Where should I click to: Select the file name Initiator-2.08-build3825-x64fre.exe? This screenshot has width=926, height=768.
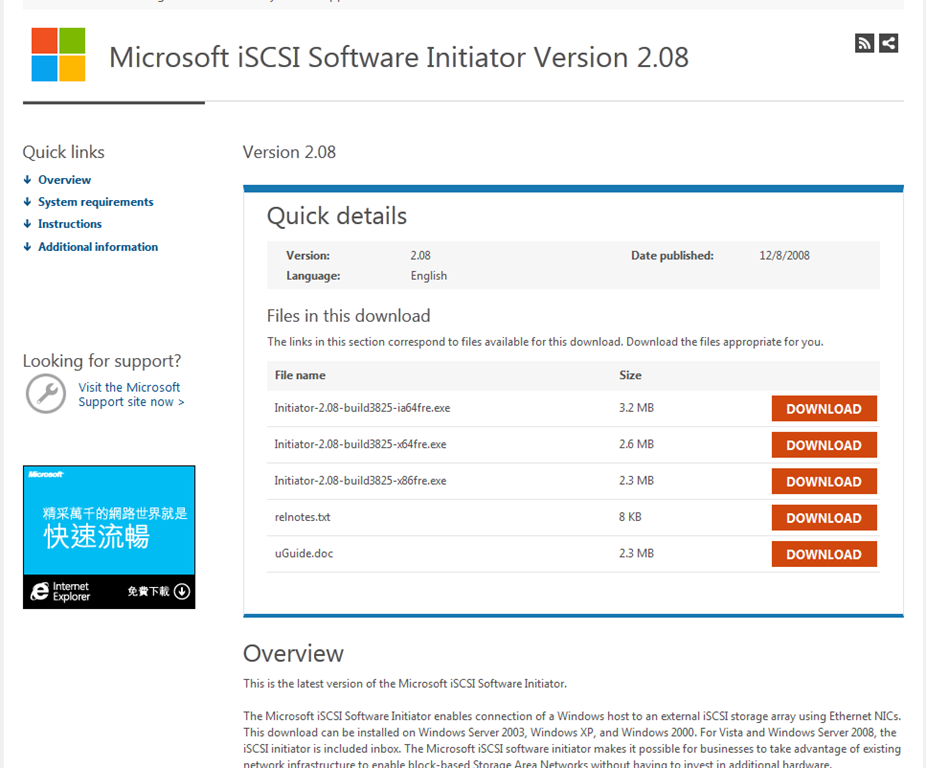pos(360,444)
